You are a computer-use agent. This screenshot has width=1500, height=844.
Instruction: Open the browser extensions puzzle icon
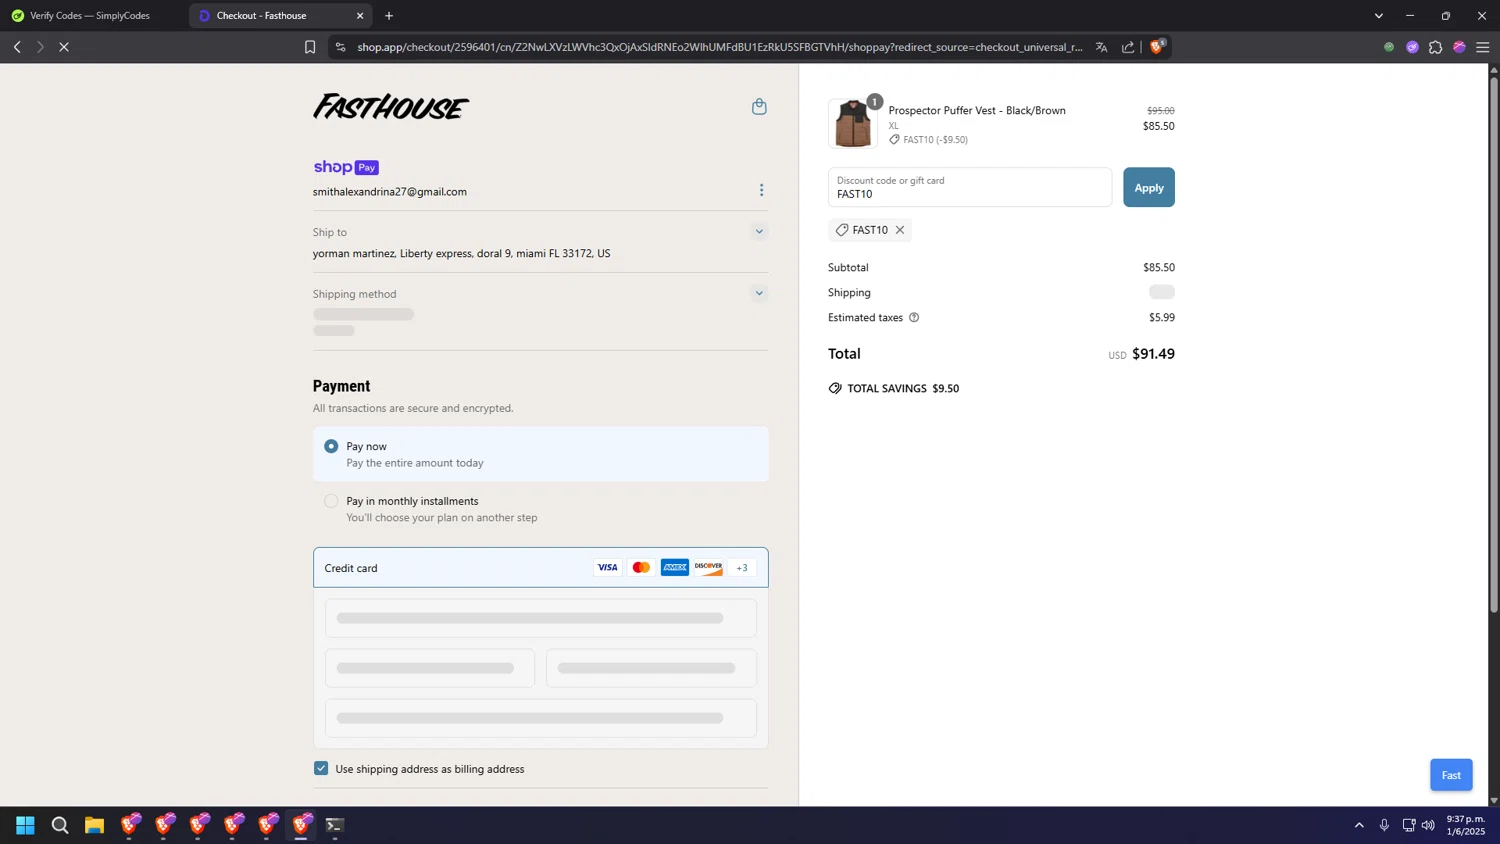tap(1436, 47)
